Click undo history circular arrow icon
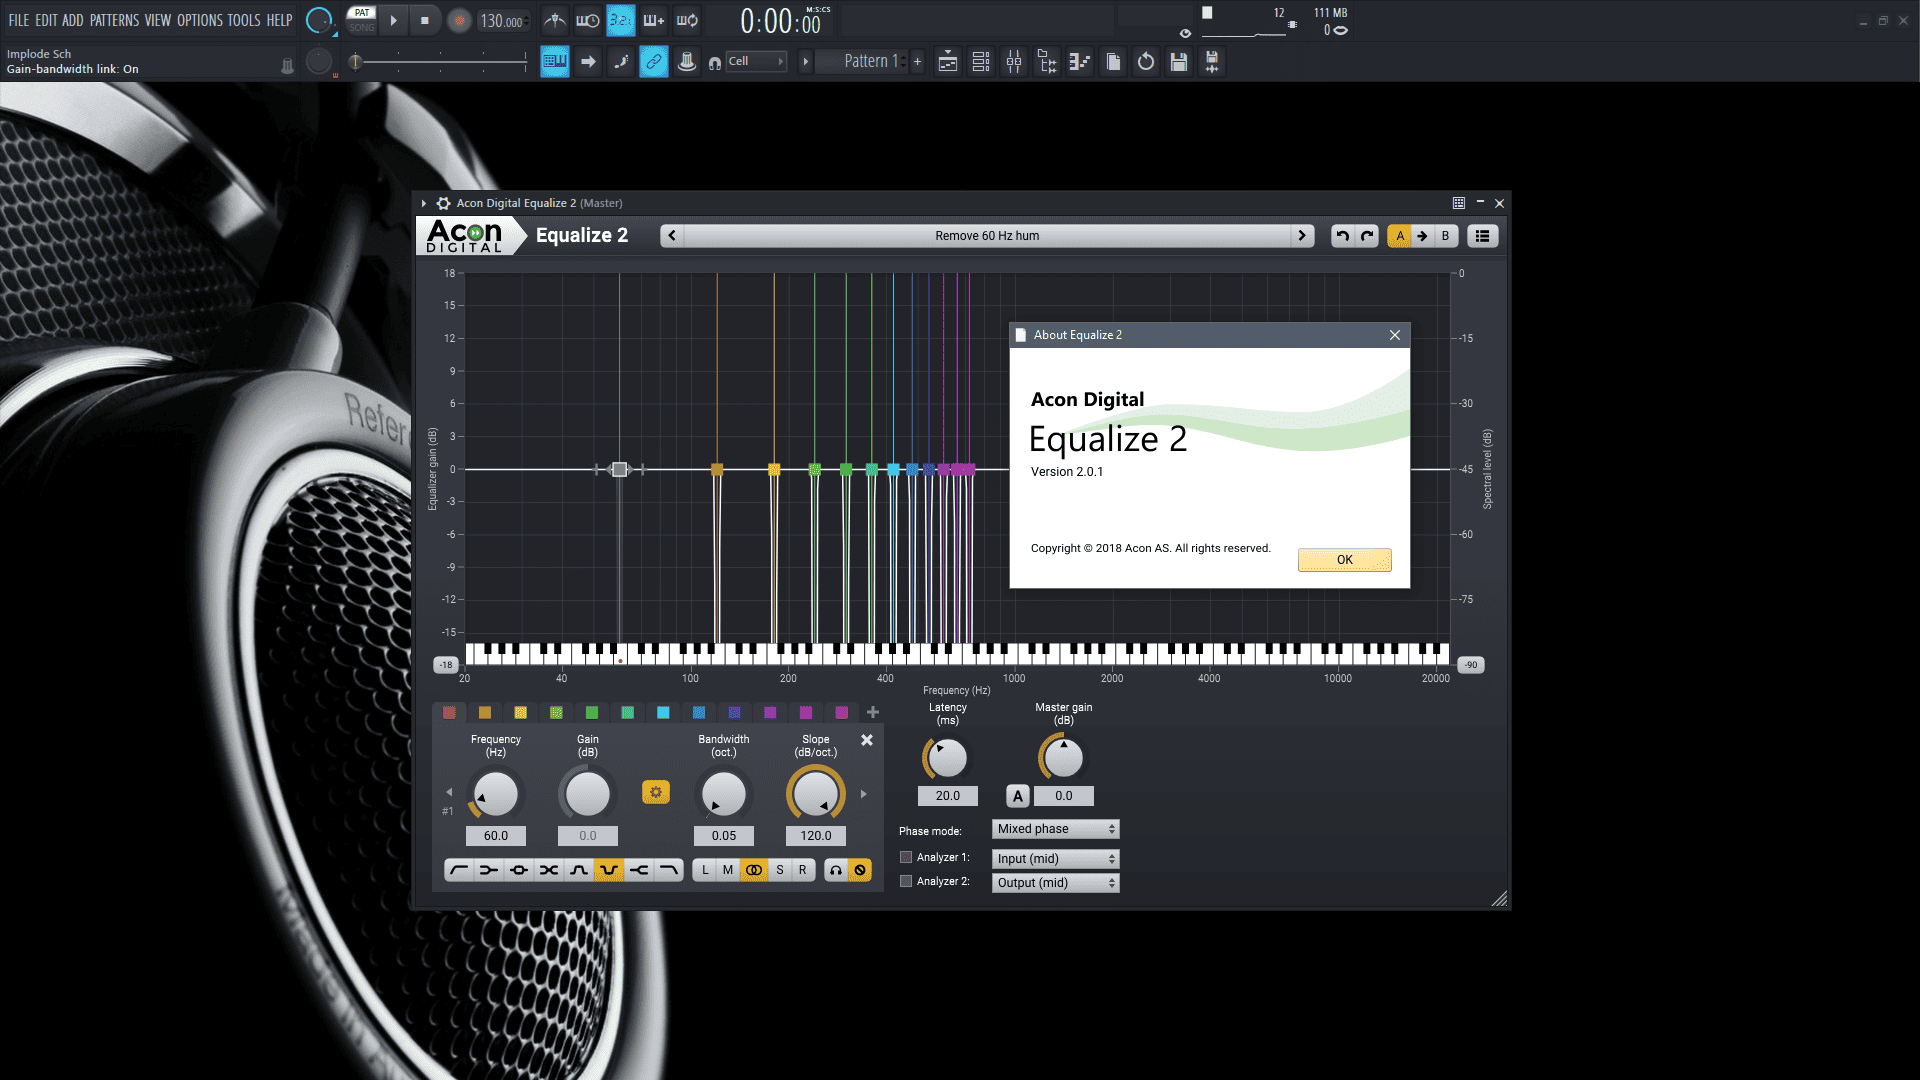Viewport: 1920px width, 1080px height. point(1146,62)
